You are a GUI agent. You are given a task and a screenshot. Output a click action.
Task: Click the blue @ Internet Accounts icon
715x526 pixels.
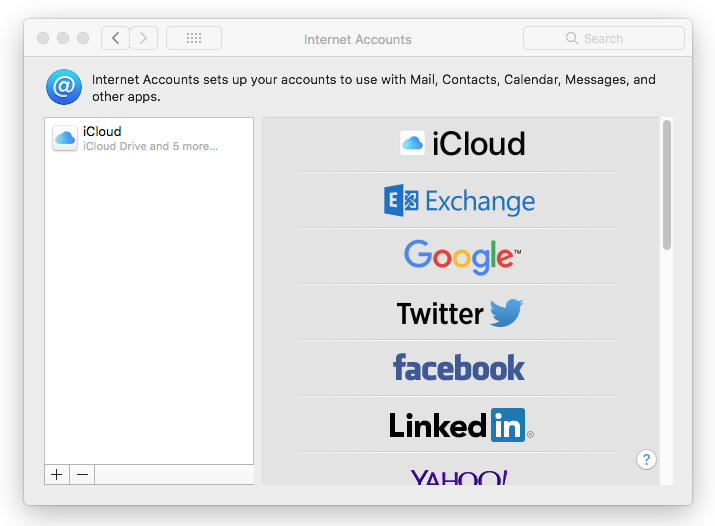pyautogui.click(x=64, y=87)
